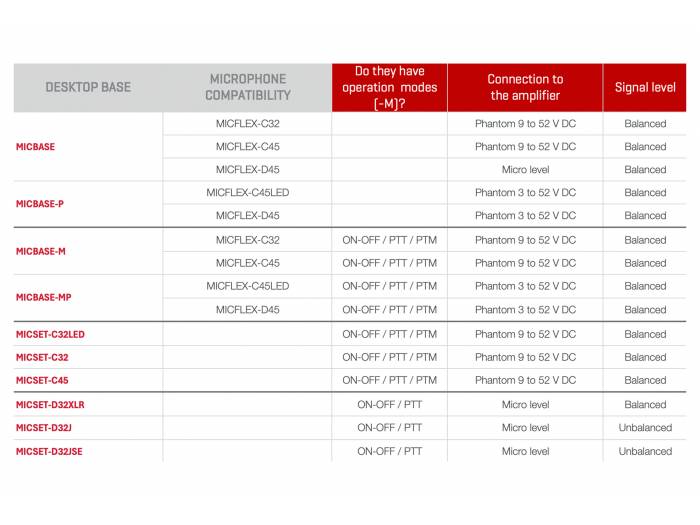
Task: Click the MICSET-D32JSE row label
Action: pyautogui.click(x=49, y=451)
